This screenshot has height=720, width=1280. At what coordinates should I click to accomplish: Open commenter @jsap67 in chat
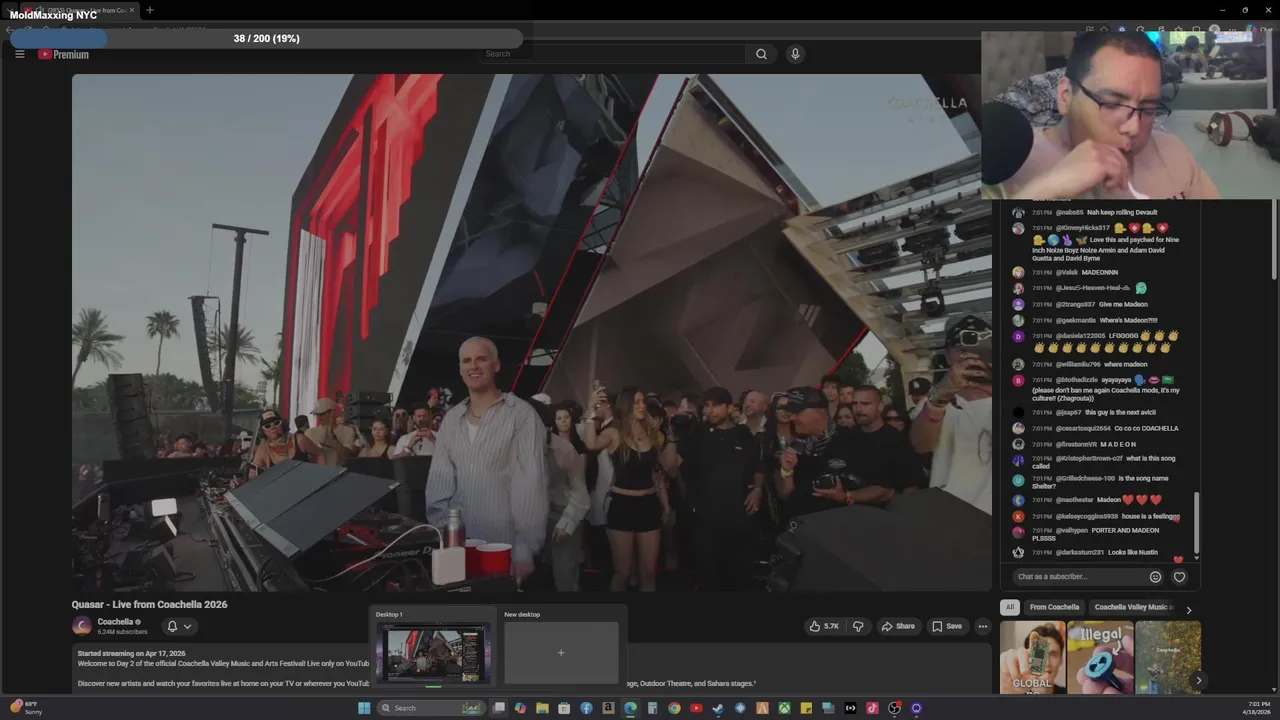[1069, 412]
